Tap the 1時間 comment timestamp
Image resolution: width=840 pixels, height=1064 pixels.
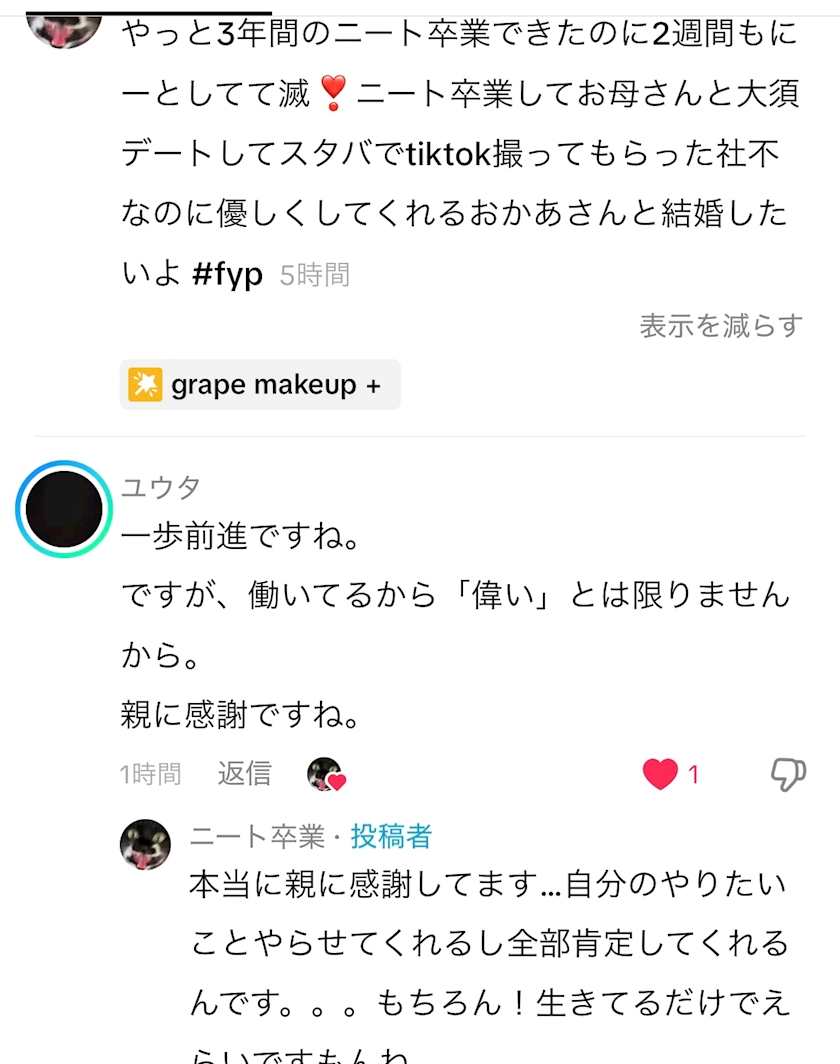(150, 774)
